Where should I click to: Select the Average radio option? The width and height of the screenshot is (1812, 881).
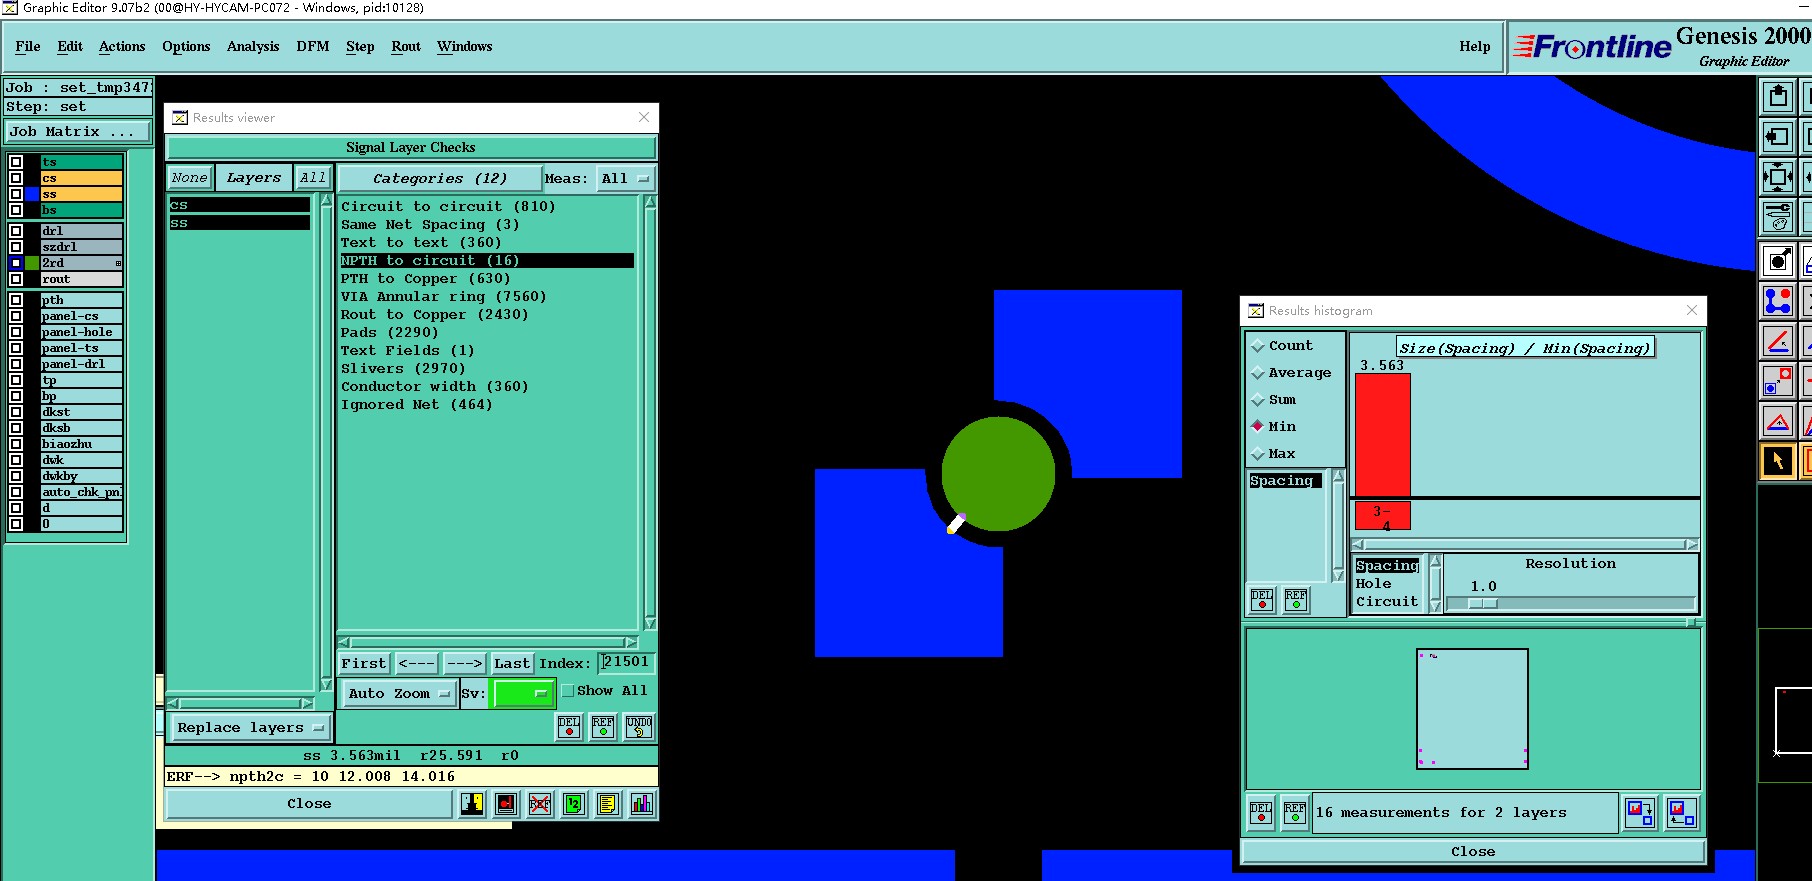coord(1258,373)
